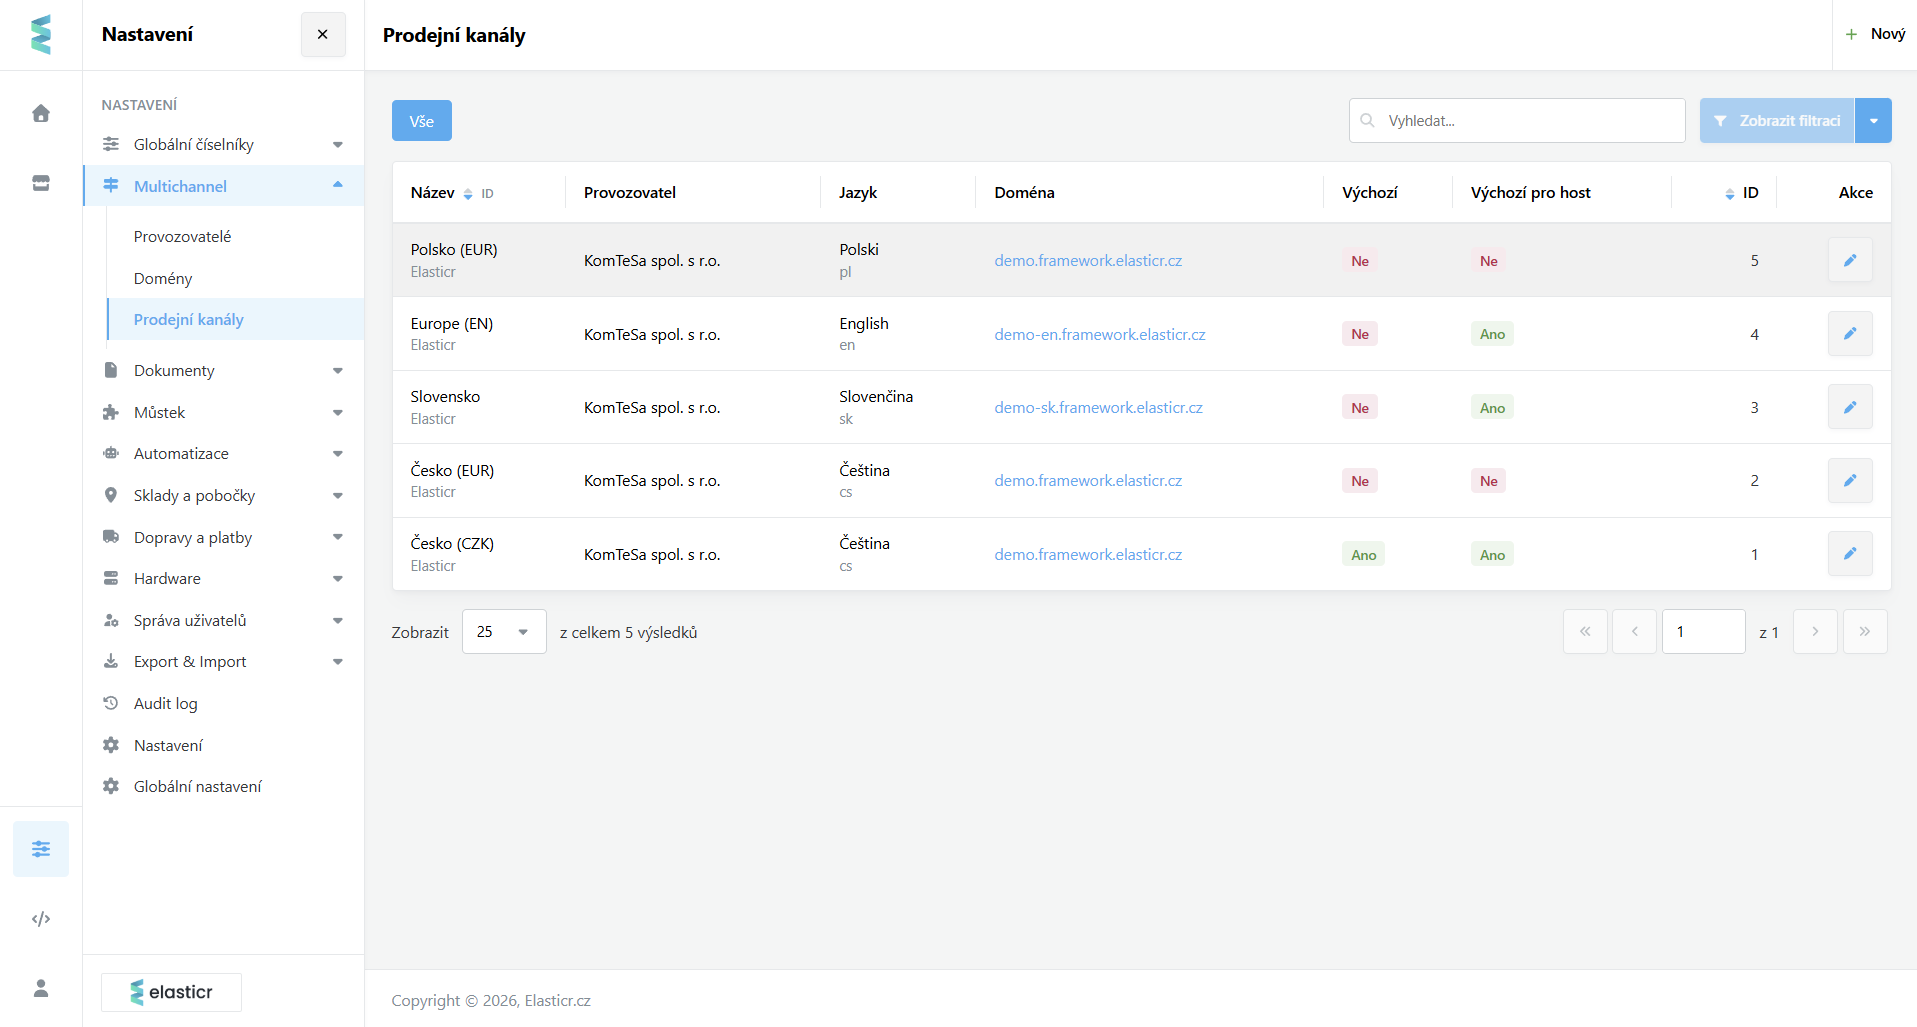The height and width of the screenshot is (1027, 1917).
Task: Open the developer code icon
Action: pos(41,919)
